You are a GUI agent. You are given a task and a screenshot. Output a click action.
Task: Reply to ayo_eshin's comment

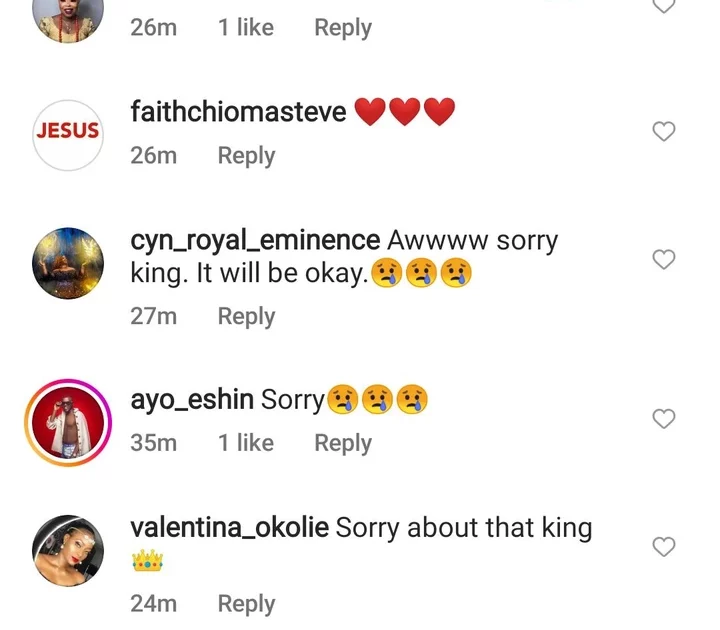(342, 443)
